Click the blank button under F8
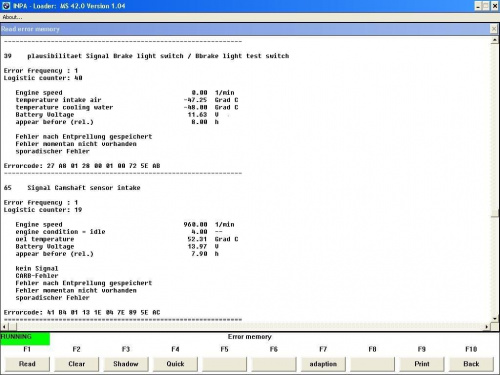Image resolution: width=500 pixels, height=375 pixels. (372, 364)
